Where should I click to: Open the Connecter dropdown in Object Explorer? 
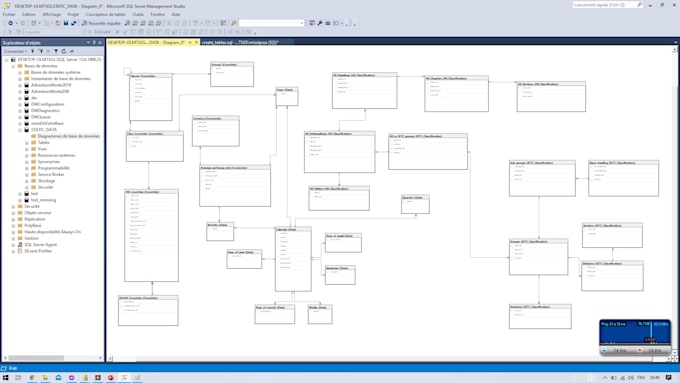click(x=16, y=51)
